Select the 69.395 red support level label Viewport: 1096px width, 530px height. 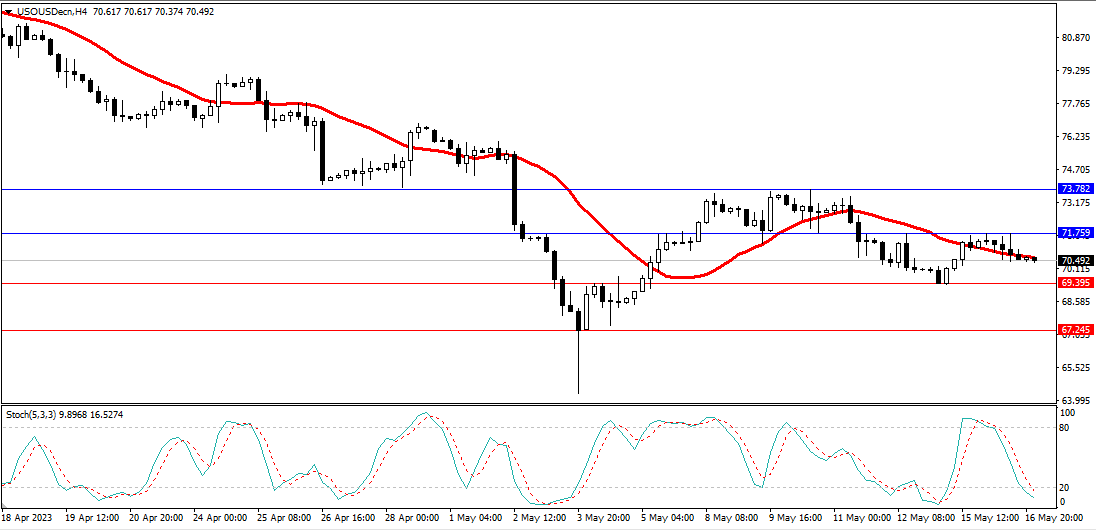[1075, 282]
